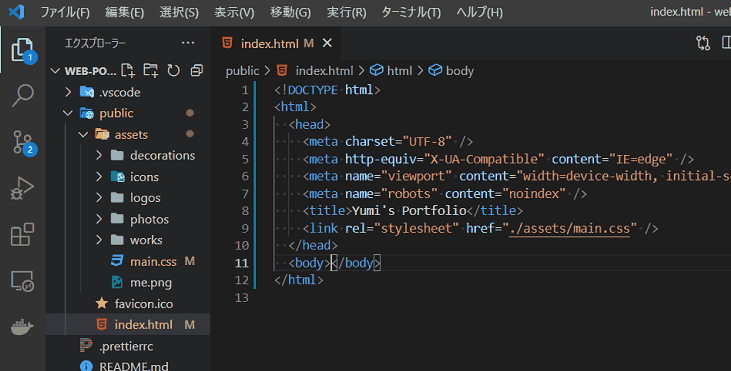
Task: Collapse all folders in Explorer
Action: [x=197, y=70]
